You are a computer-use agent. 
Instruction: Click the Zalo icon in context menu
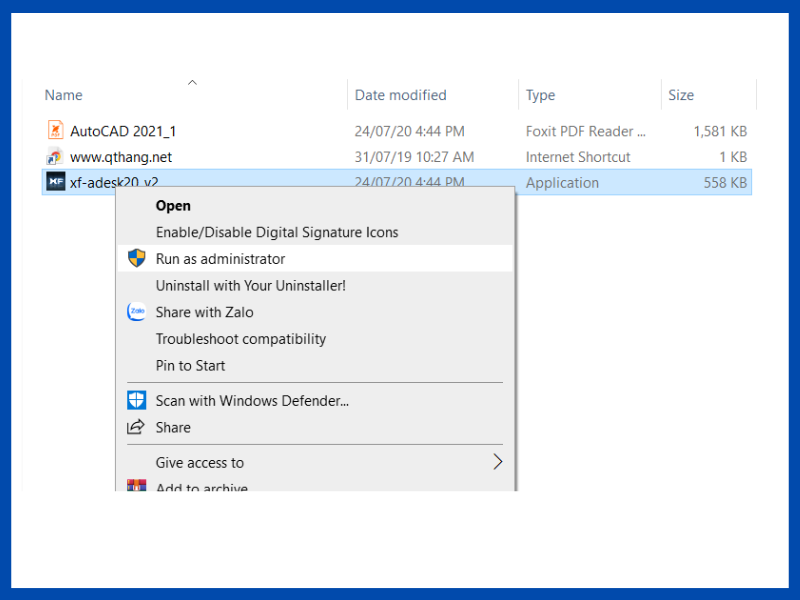pyautogui.click(x=137, y=312)
